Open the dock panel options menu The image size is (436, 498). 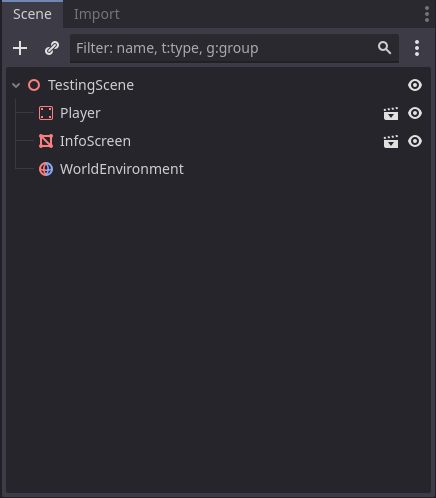[x=427, y=14]
